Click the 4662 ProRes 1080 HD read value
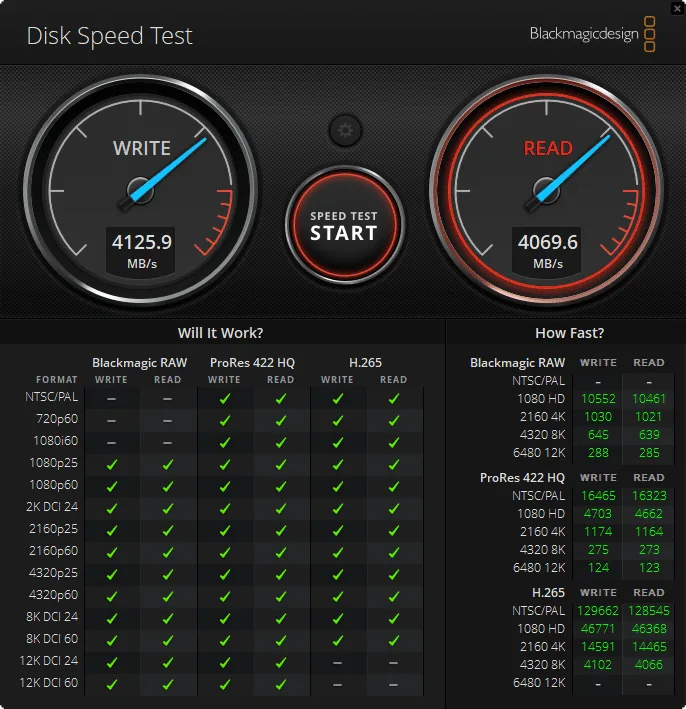Viewport: 686px width, 709px height. pyautogui.click(x=649, y=514)
